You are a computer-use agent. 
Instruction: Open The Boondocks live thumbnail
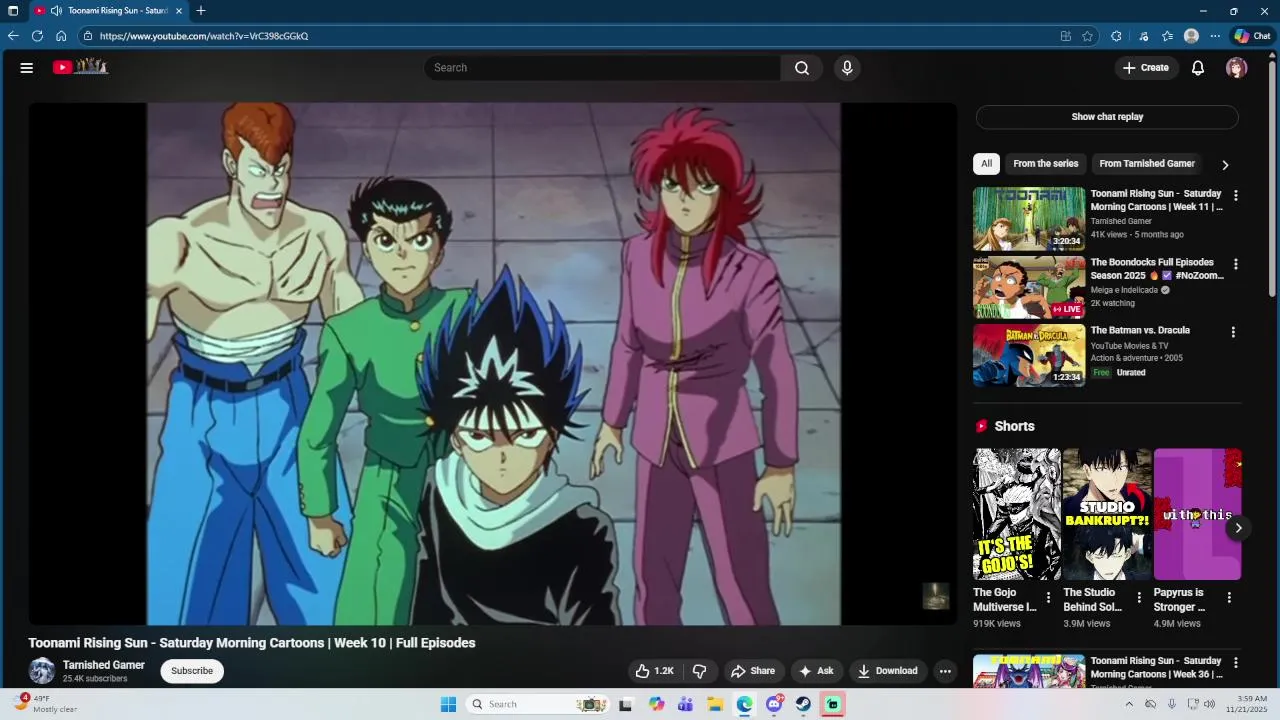click(1029, 287)
